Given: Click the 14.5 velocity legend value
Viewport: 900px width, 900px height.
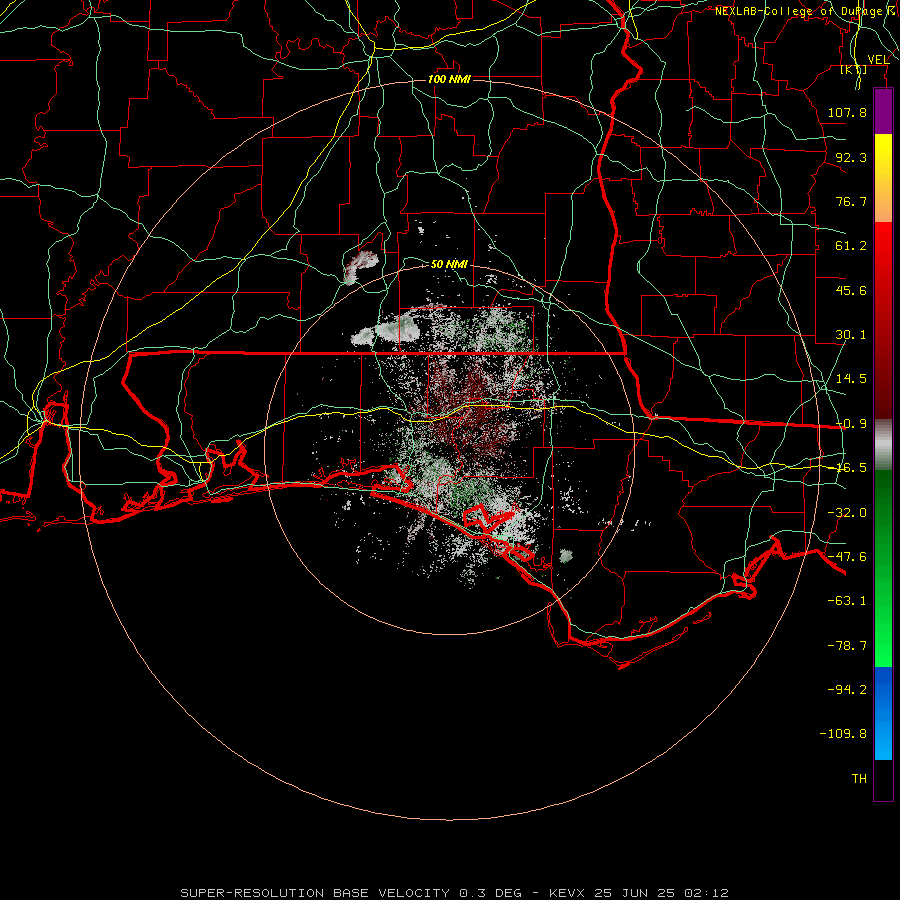Looking at the screenshot, I should coord(851,379).
